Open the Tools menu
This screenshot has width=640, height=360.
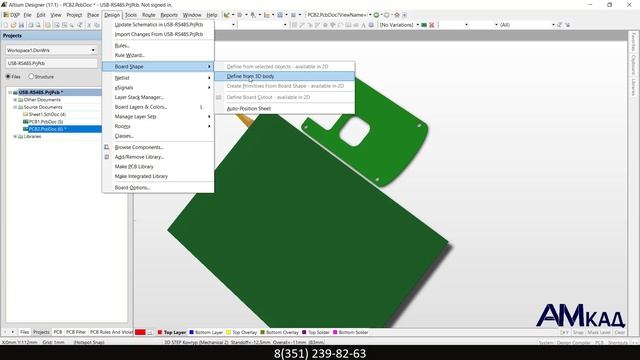click(131, 15)
